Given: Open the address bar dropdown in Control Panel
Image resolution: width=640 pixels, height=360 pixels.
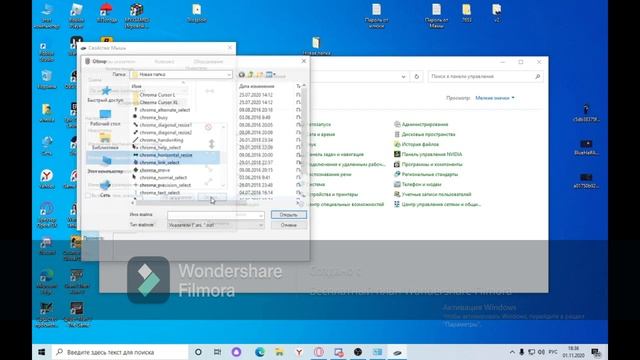Looking at the screenshot, I should click(403, 77).
